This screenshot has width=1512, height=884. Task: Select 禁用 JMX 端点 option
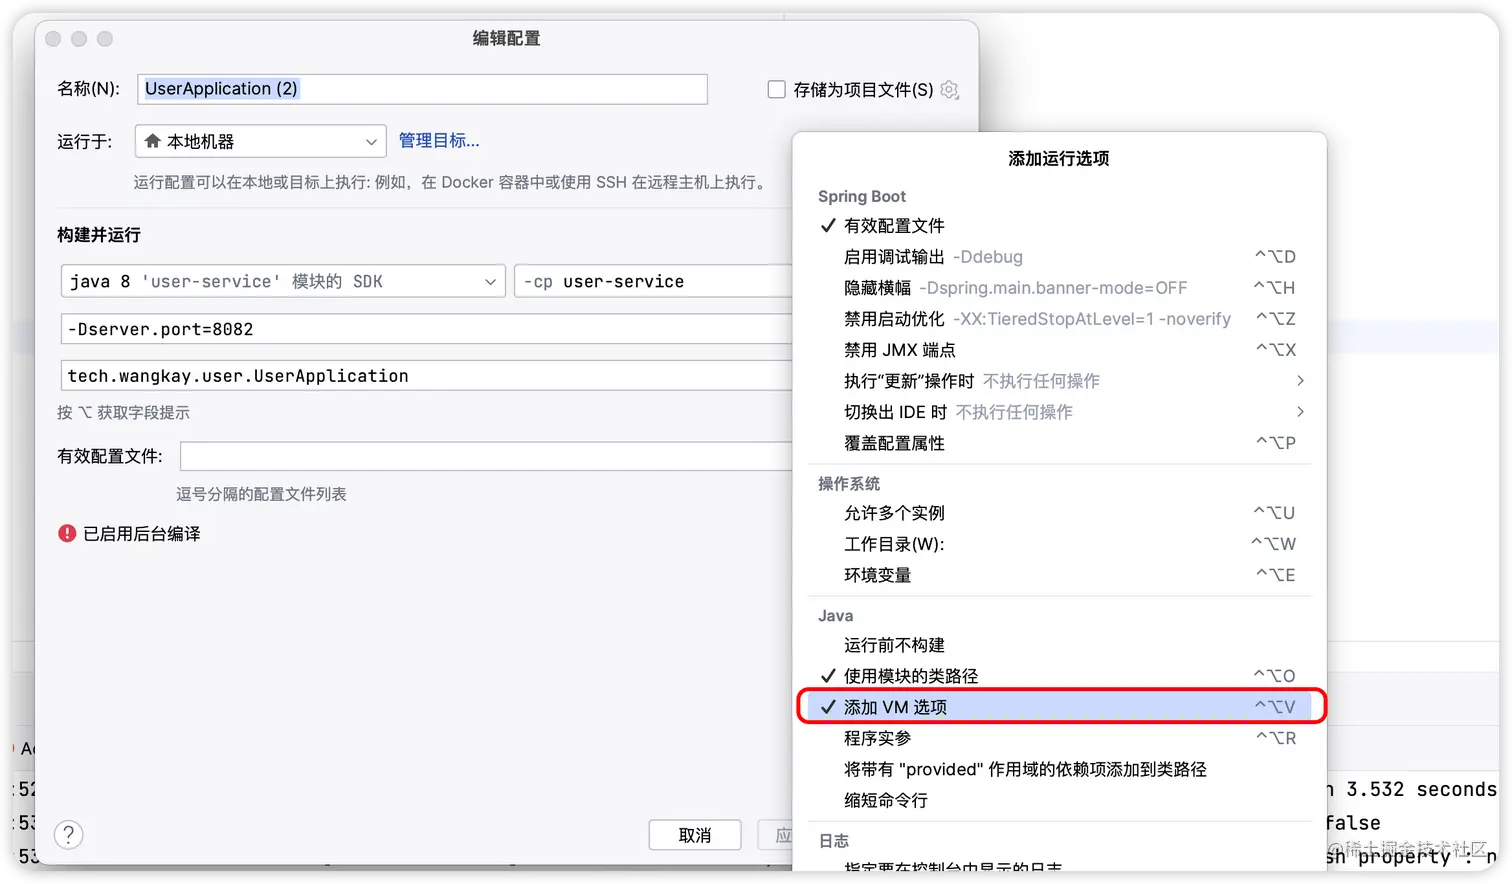click(1060, 350)
